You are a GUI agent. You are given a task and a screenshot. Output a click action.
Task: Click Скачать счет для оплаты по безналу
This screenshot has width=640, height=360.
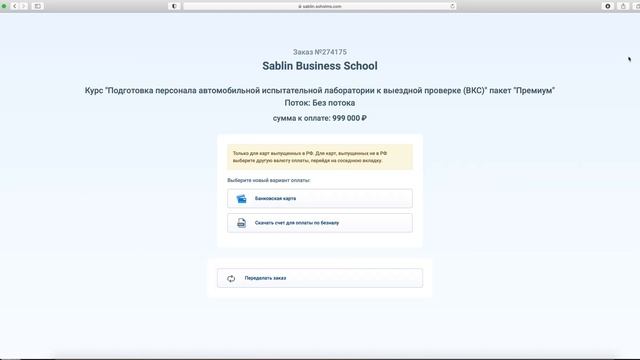(320, 223)
